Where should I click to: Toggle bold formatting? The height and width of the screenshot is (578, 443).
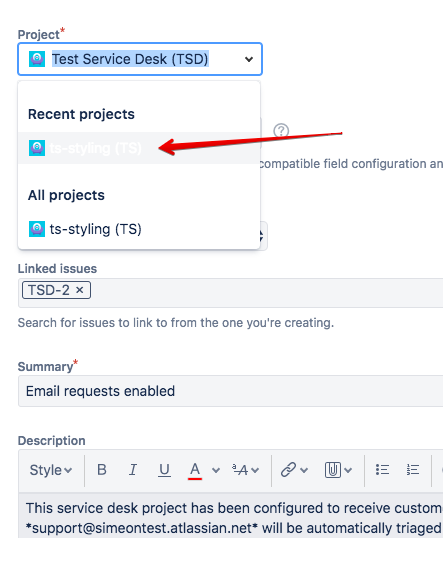coord(102,470)
